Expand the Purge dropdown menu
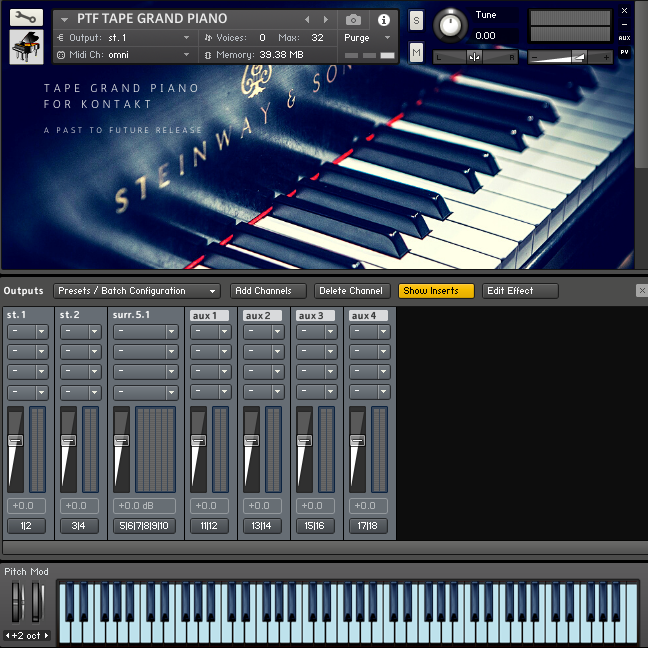This screenshot has height=648, width=648. point(368,38)
